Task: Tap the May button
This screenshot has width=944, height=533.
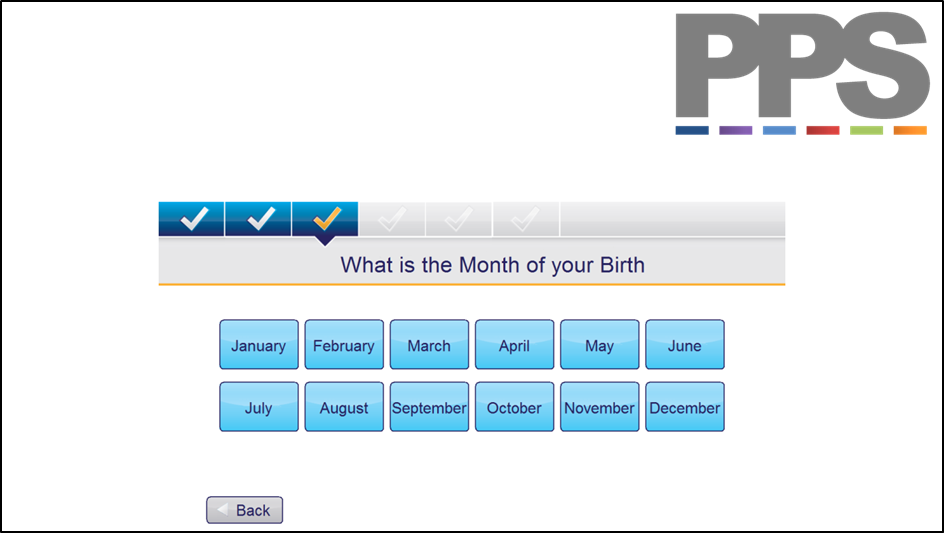Action: 600,344
